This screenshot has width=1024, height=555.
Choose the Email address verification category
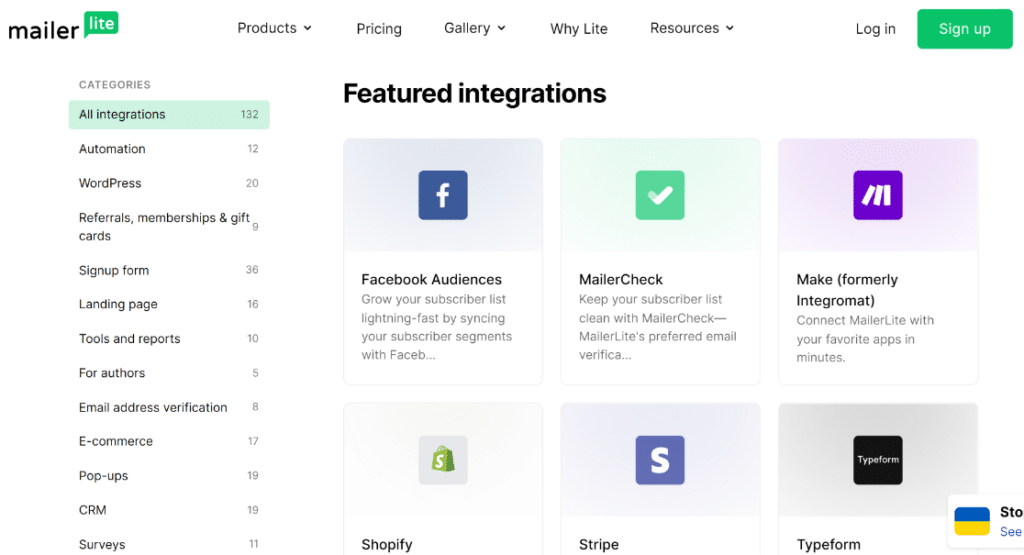click(x=153, y=407)
